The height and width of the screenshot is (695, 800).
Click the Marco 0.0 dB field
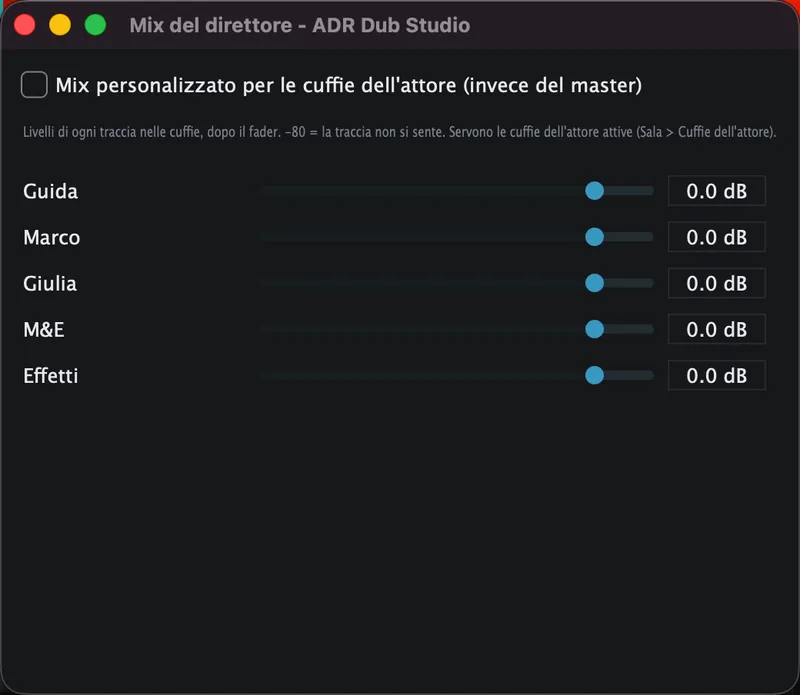tap(716, 237)
